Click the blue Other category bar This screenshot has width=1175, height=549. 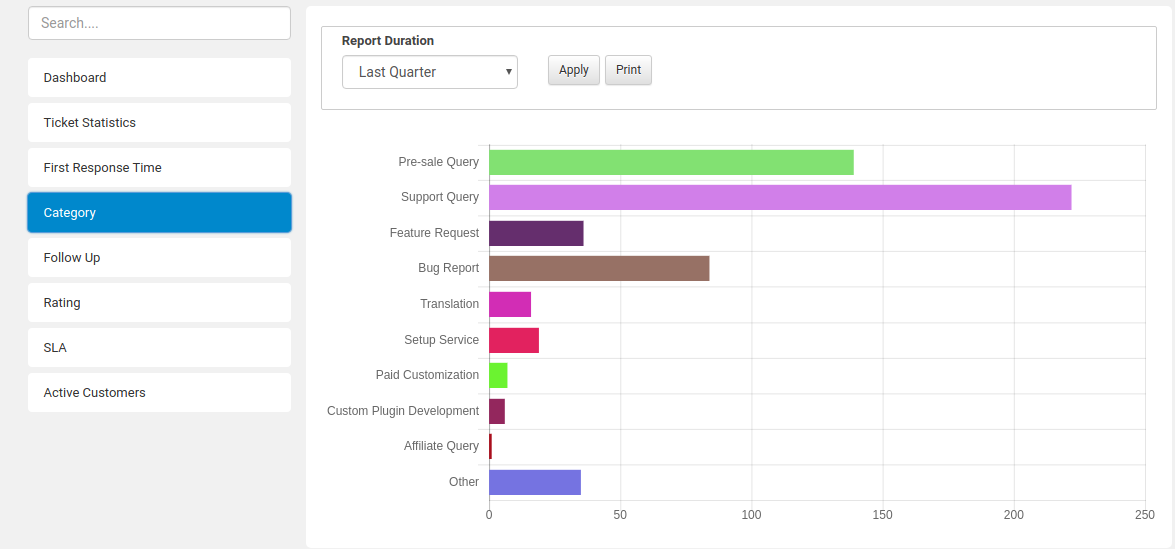point(534,482)
